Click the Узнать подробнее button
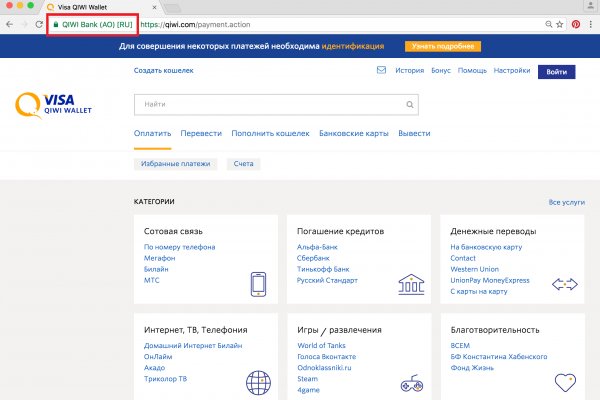 pos(442,46)
